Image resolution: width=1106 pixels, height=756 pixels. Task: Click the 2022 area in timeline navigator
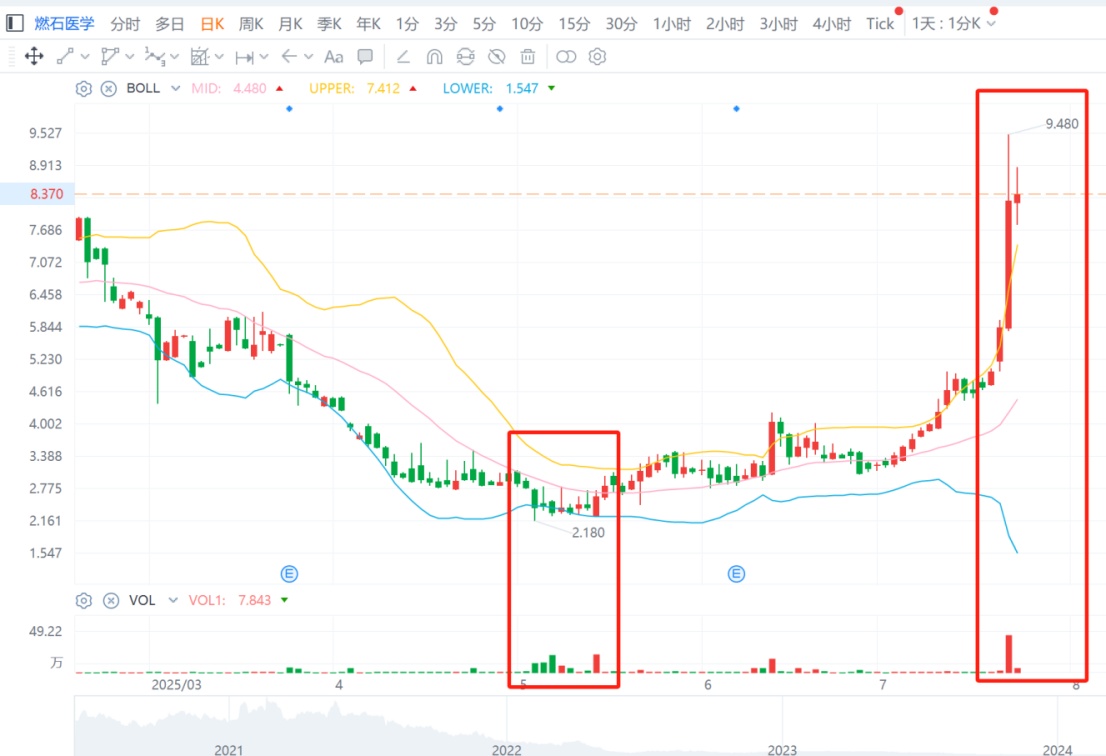tap(506, 750)
